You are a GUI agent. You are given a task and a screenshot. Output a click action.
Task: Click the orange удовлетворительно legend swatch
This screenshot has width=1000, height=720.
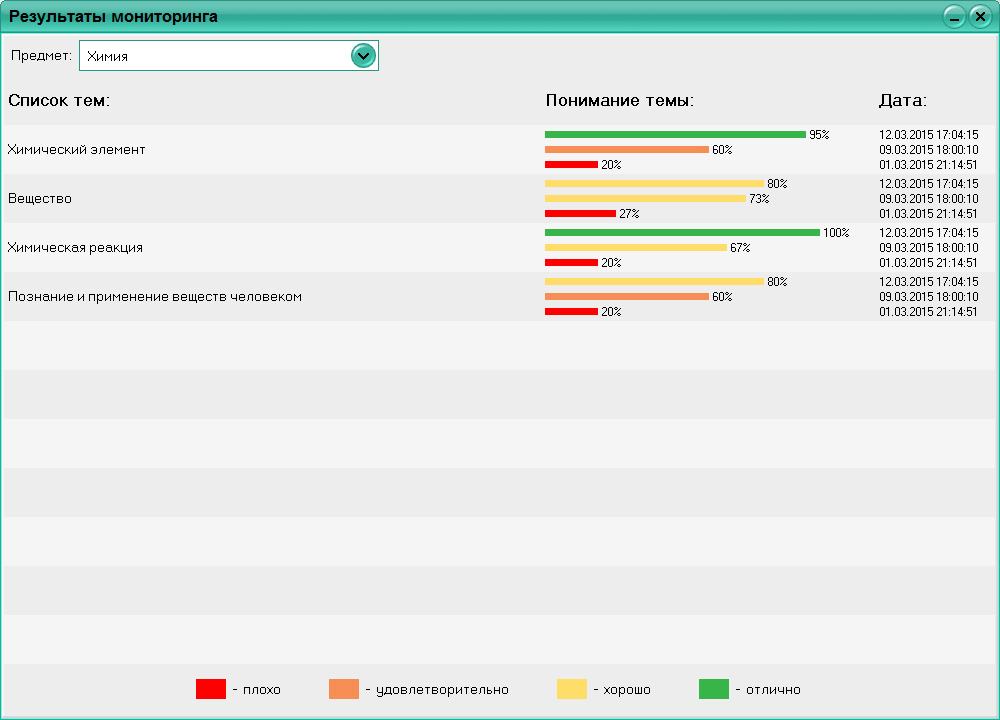(344, 689)
